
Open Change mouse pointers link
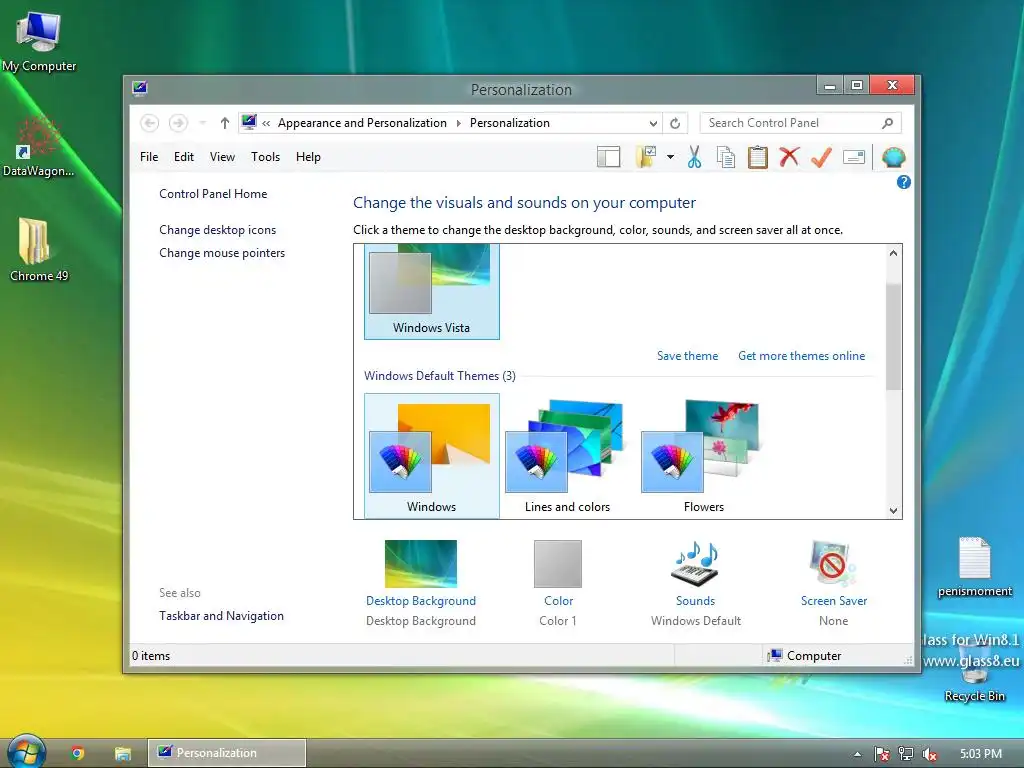point(222,253)
